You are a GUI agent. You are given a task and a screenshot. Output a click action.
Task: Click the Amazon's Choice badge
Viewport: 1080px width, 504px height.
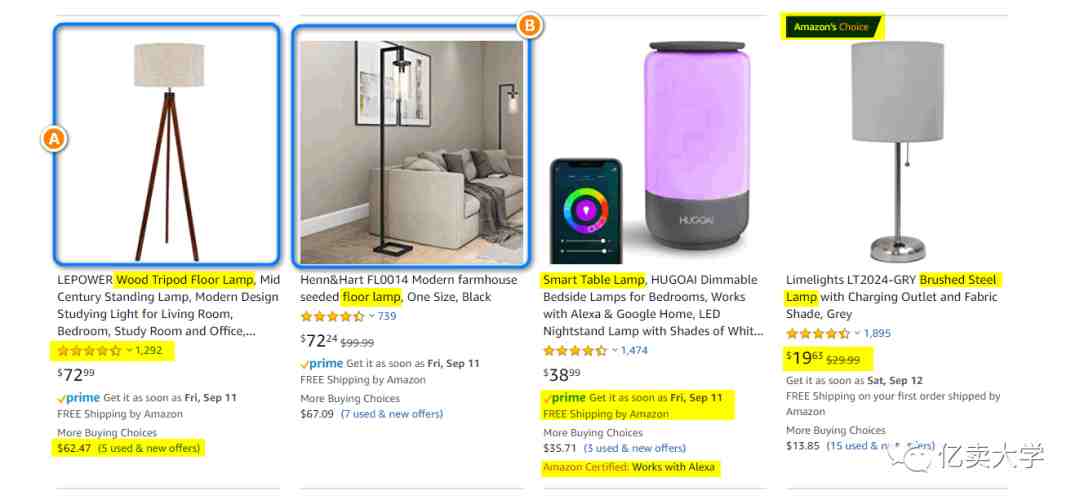coord(831,27)
